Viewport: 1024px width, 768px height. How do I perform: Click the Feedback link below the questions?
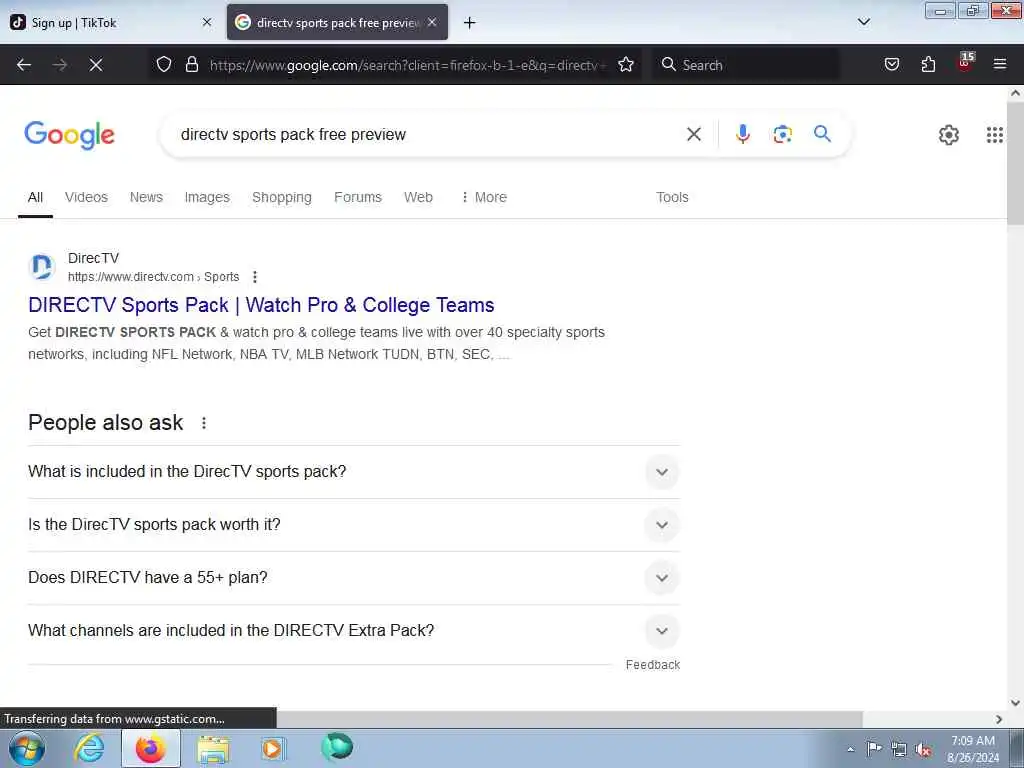(652, 665)
